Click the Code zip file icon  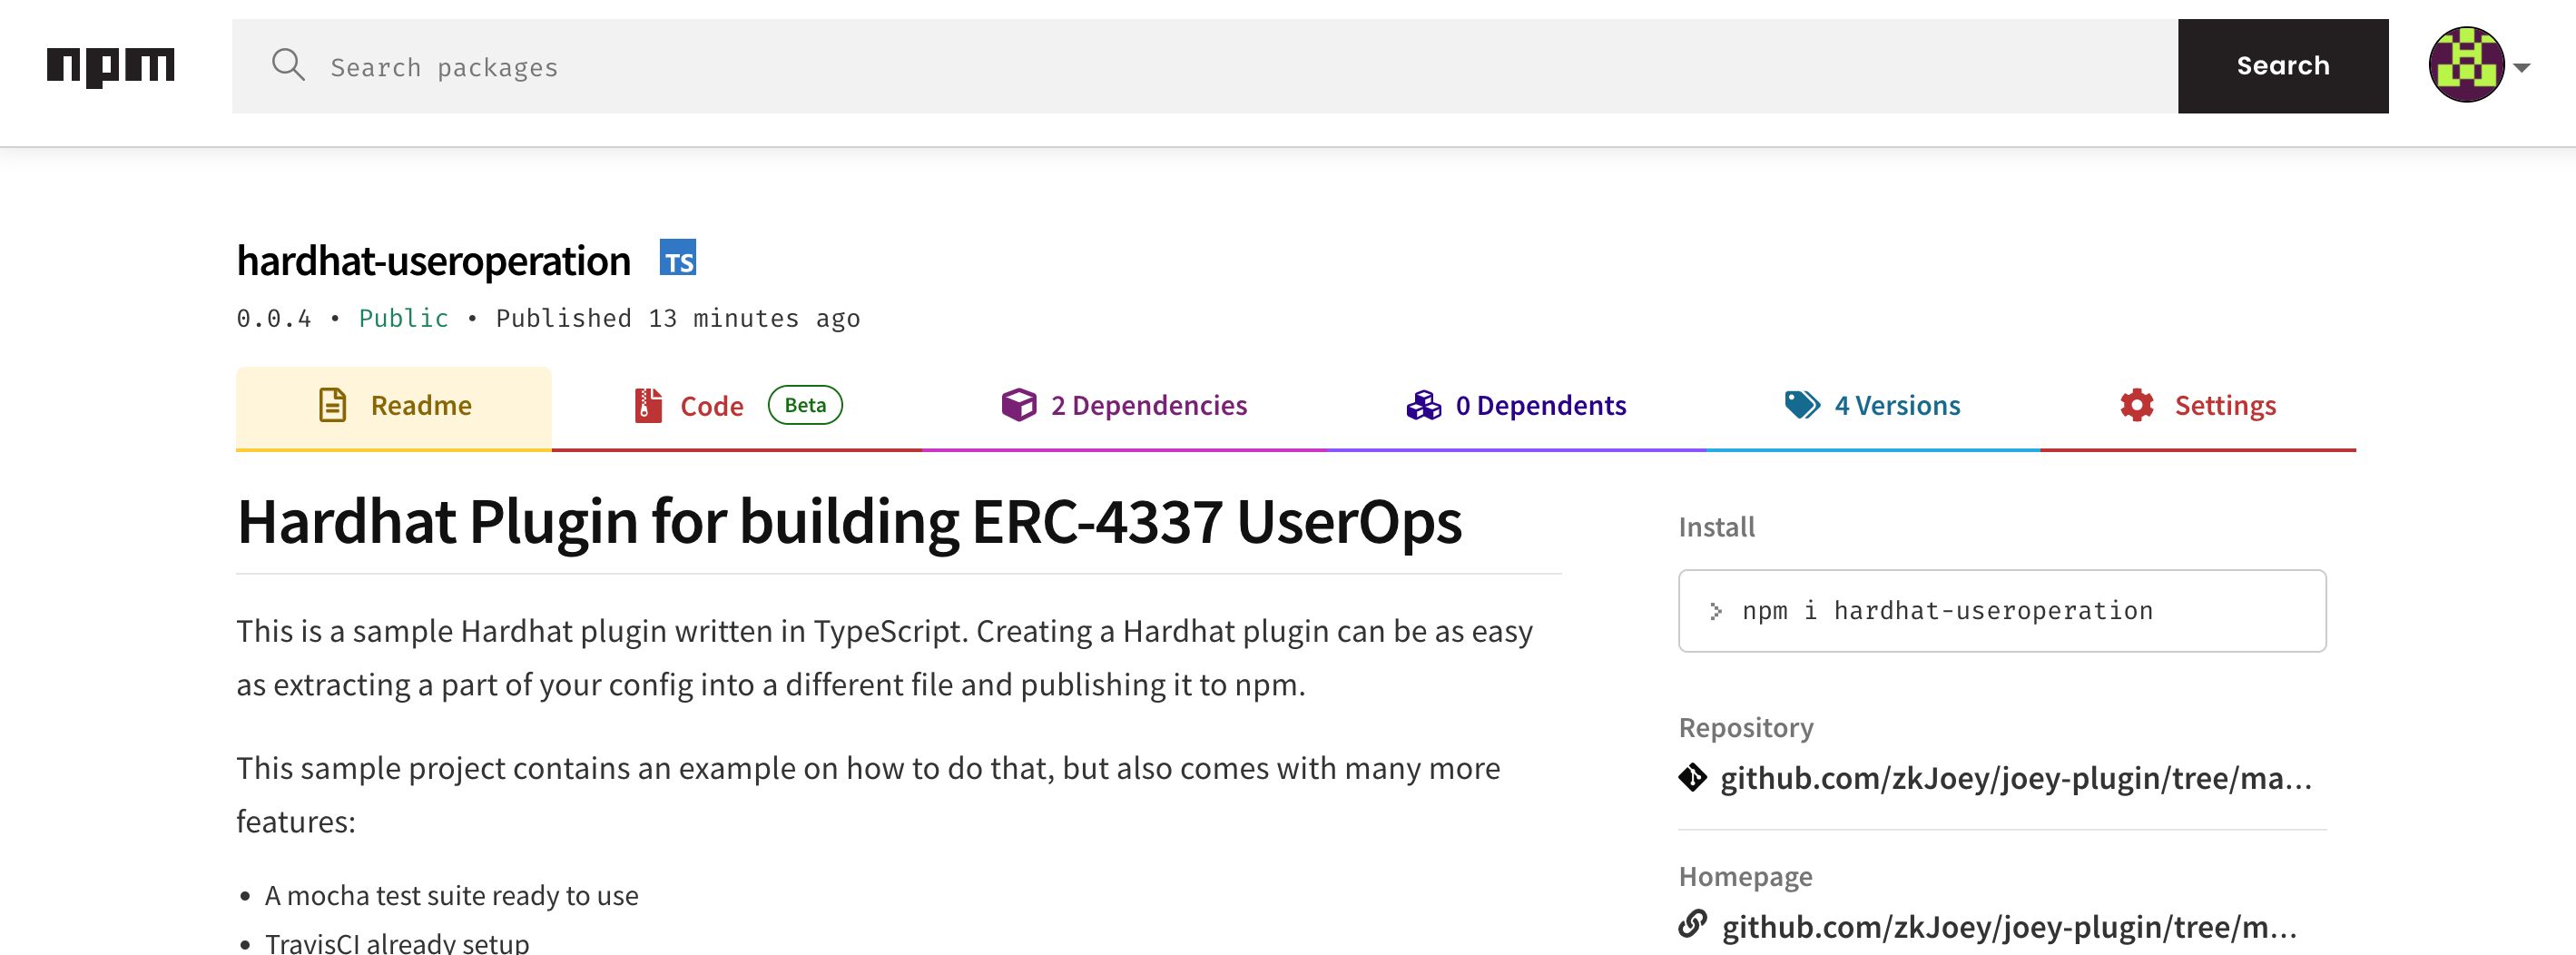(x=648, y=405)
